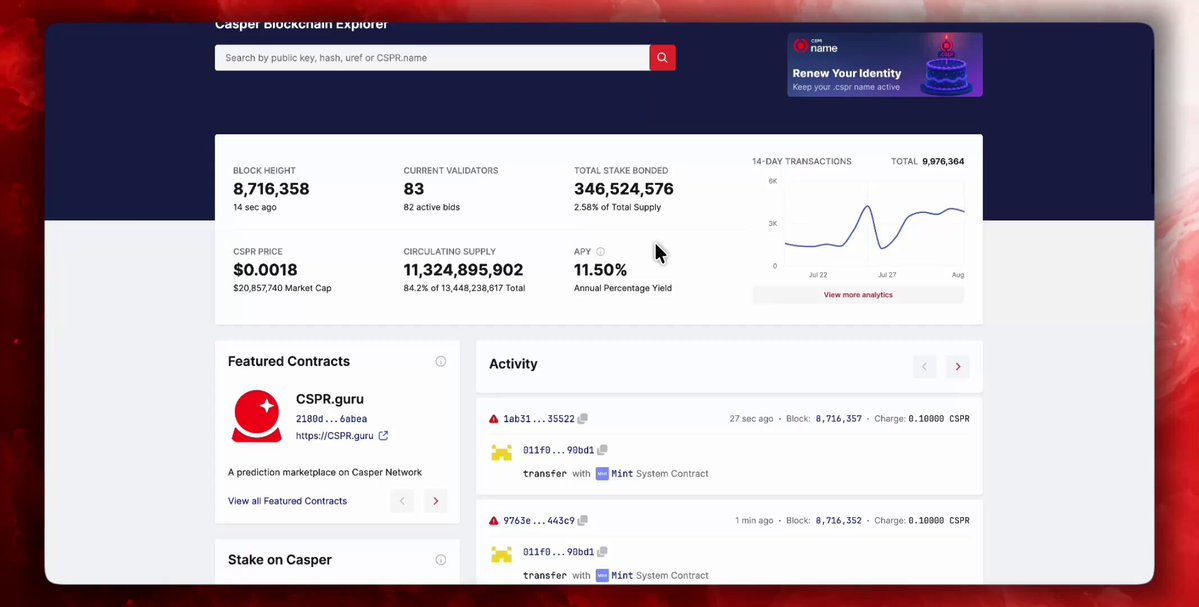Screen dimensions: 1199x607
Task: Copy the deploy hash 1ab31...35522
Action: [x=583, y=419]
